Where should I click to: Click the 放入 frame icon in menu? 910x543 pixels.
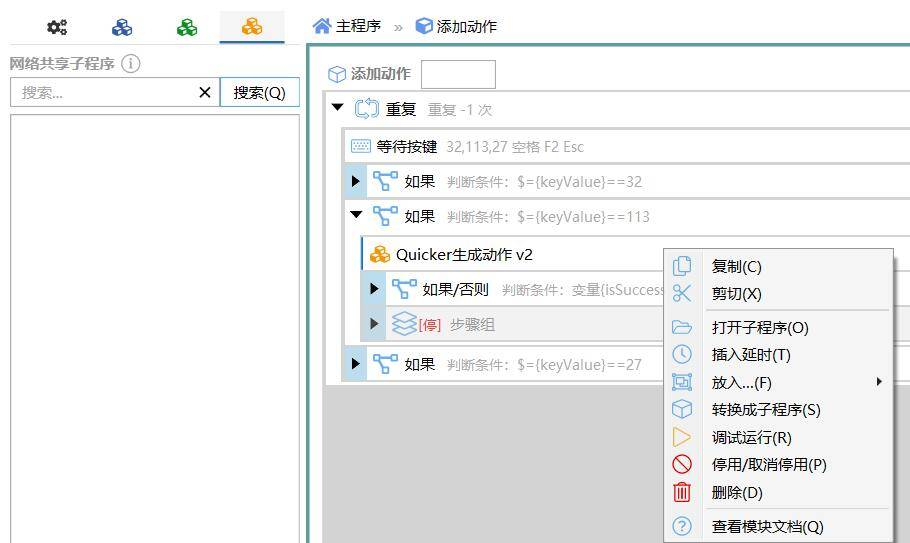[x=682, y=382]
